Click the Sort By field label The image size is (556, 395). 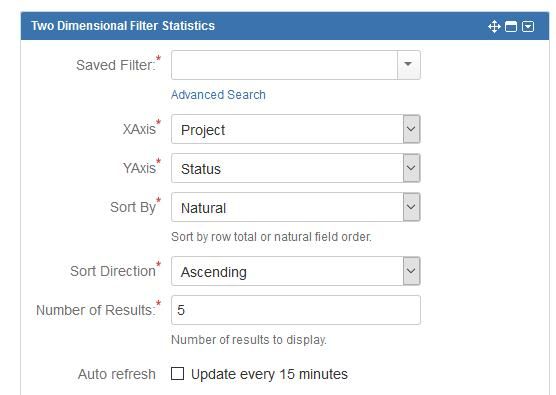[133, 207]
